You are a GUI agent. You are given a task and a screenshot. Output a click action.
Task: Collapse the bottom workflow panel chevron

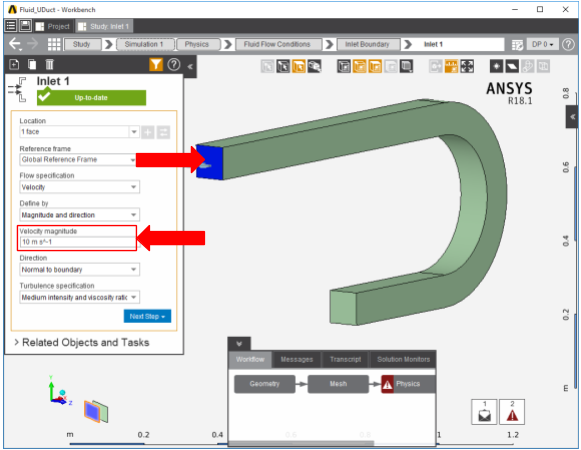pos(239,344)
